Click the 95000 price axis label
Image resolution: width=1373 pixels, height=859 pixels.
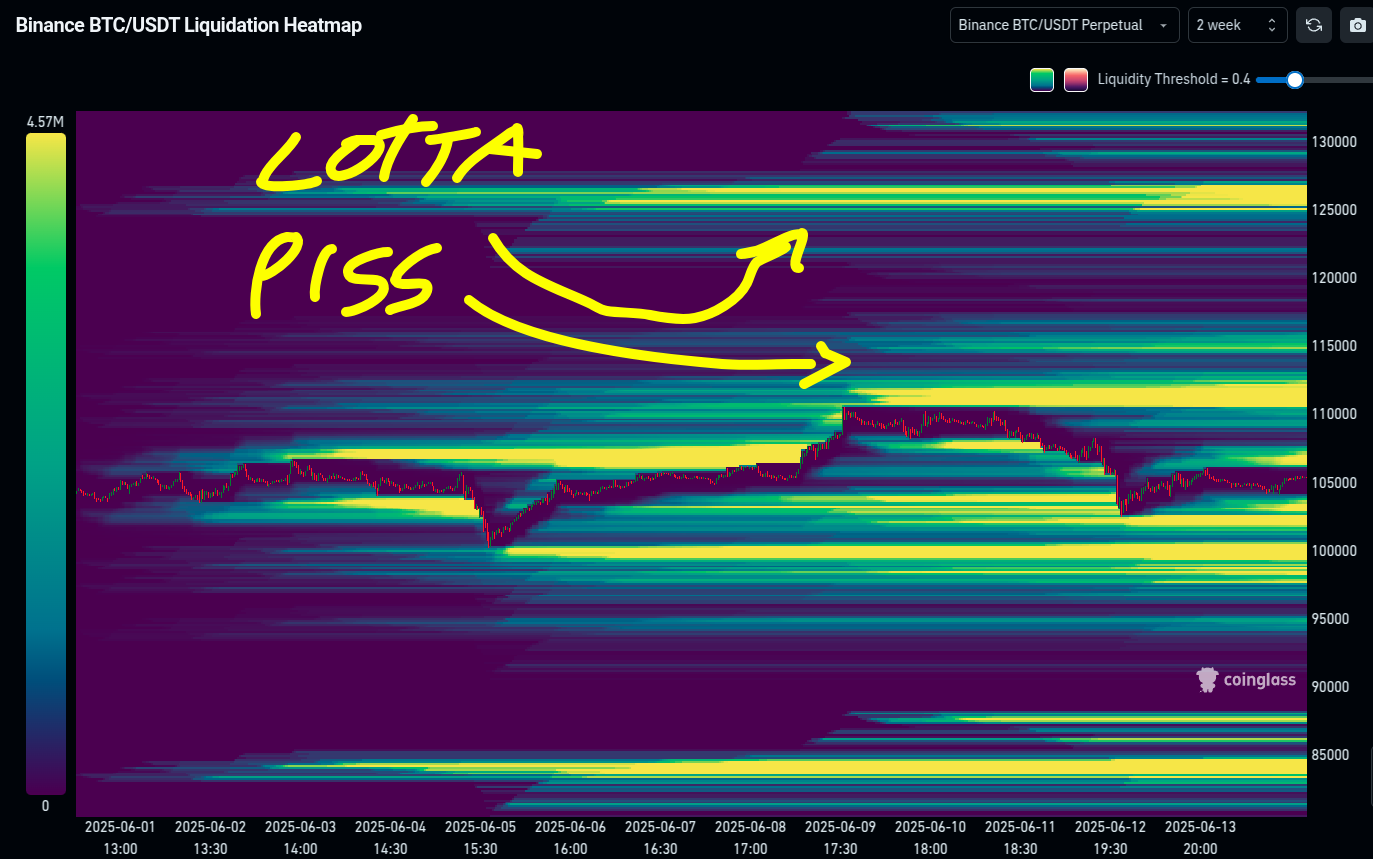pyautogui.click(x=1332, y=619)
